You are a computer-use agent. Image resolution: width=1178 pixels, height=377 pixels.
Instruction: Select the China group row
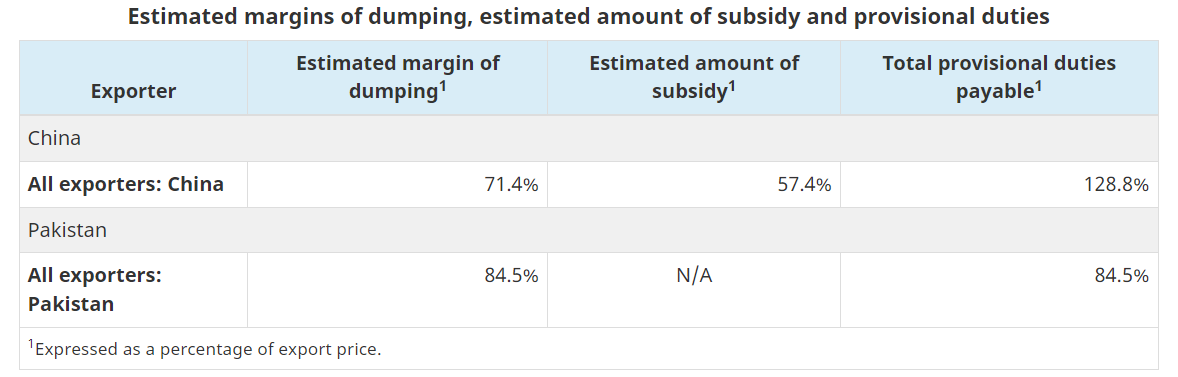tap(589, 138)
